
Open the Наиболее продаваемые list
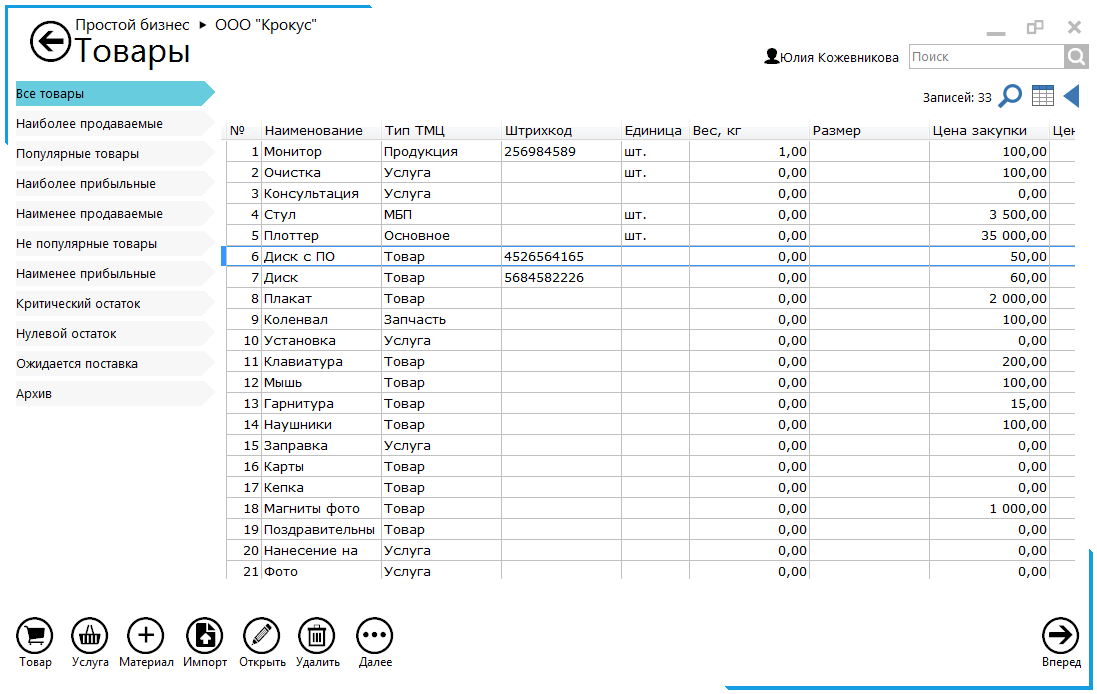pyautogui.click(x=115, y=124)
